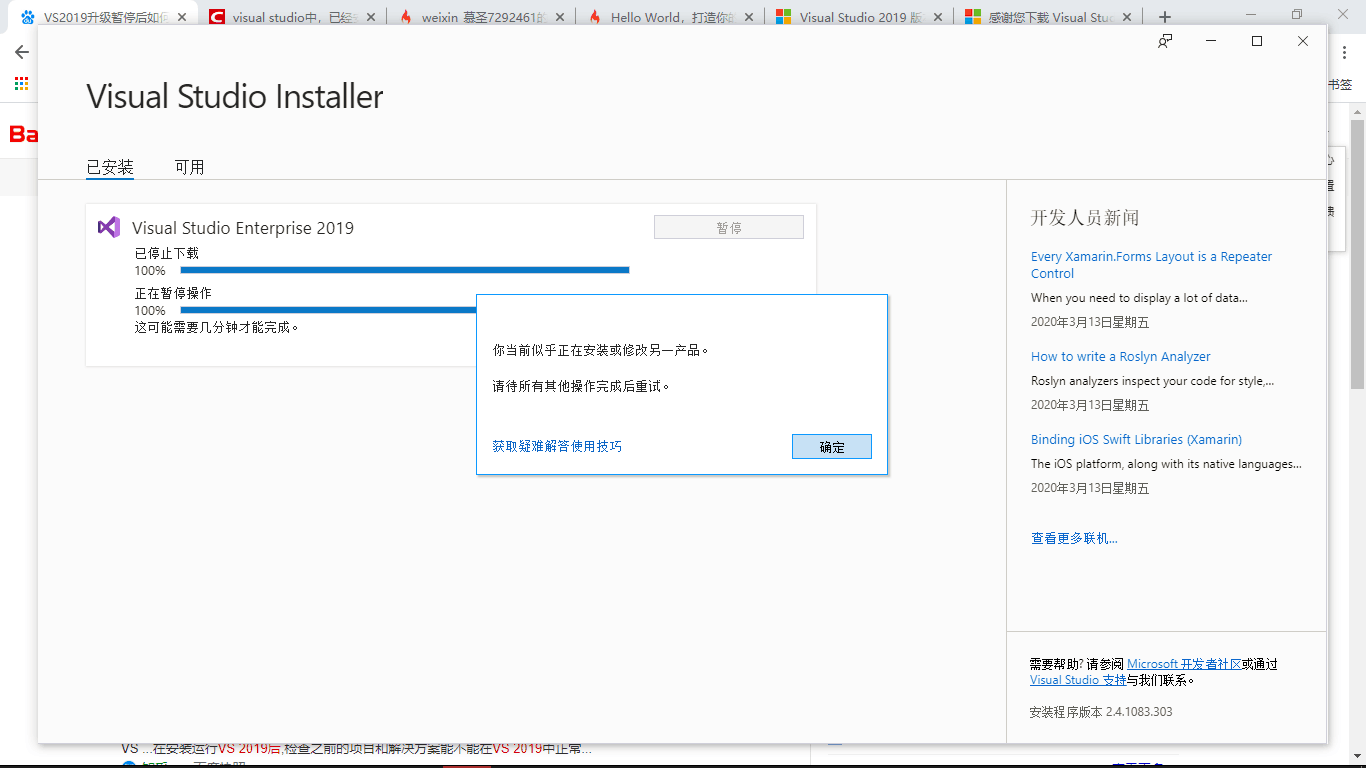This screenshot has height=768, width=1366.
Task: Close the Visual Studio Installer window
Action: (x=1303, y=41)
